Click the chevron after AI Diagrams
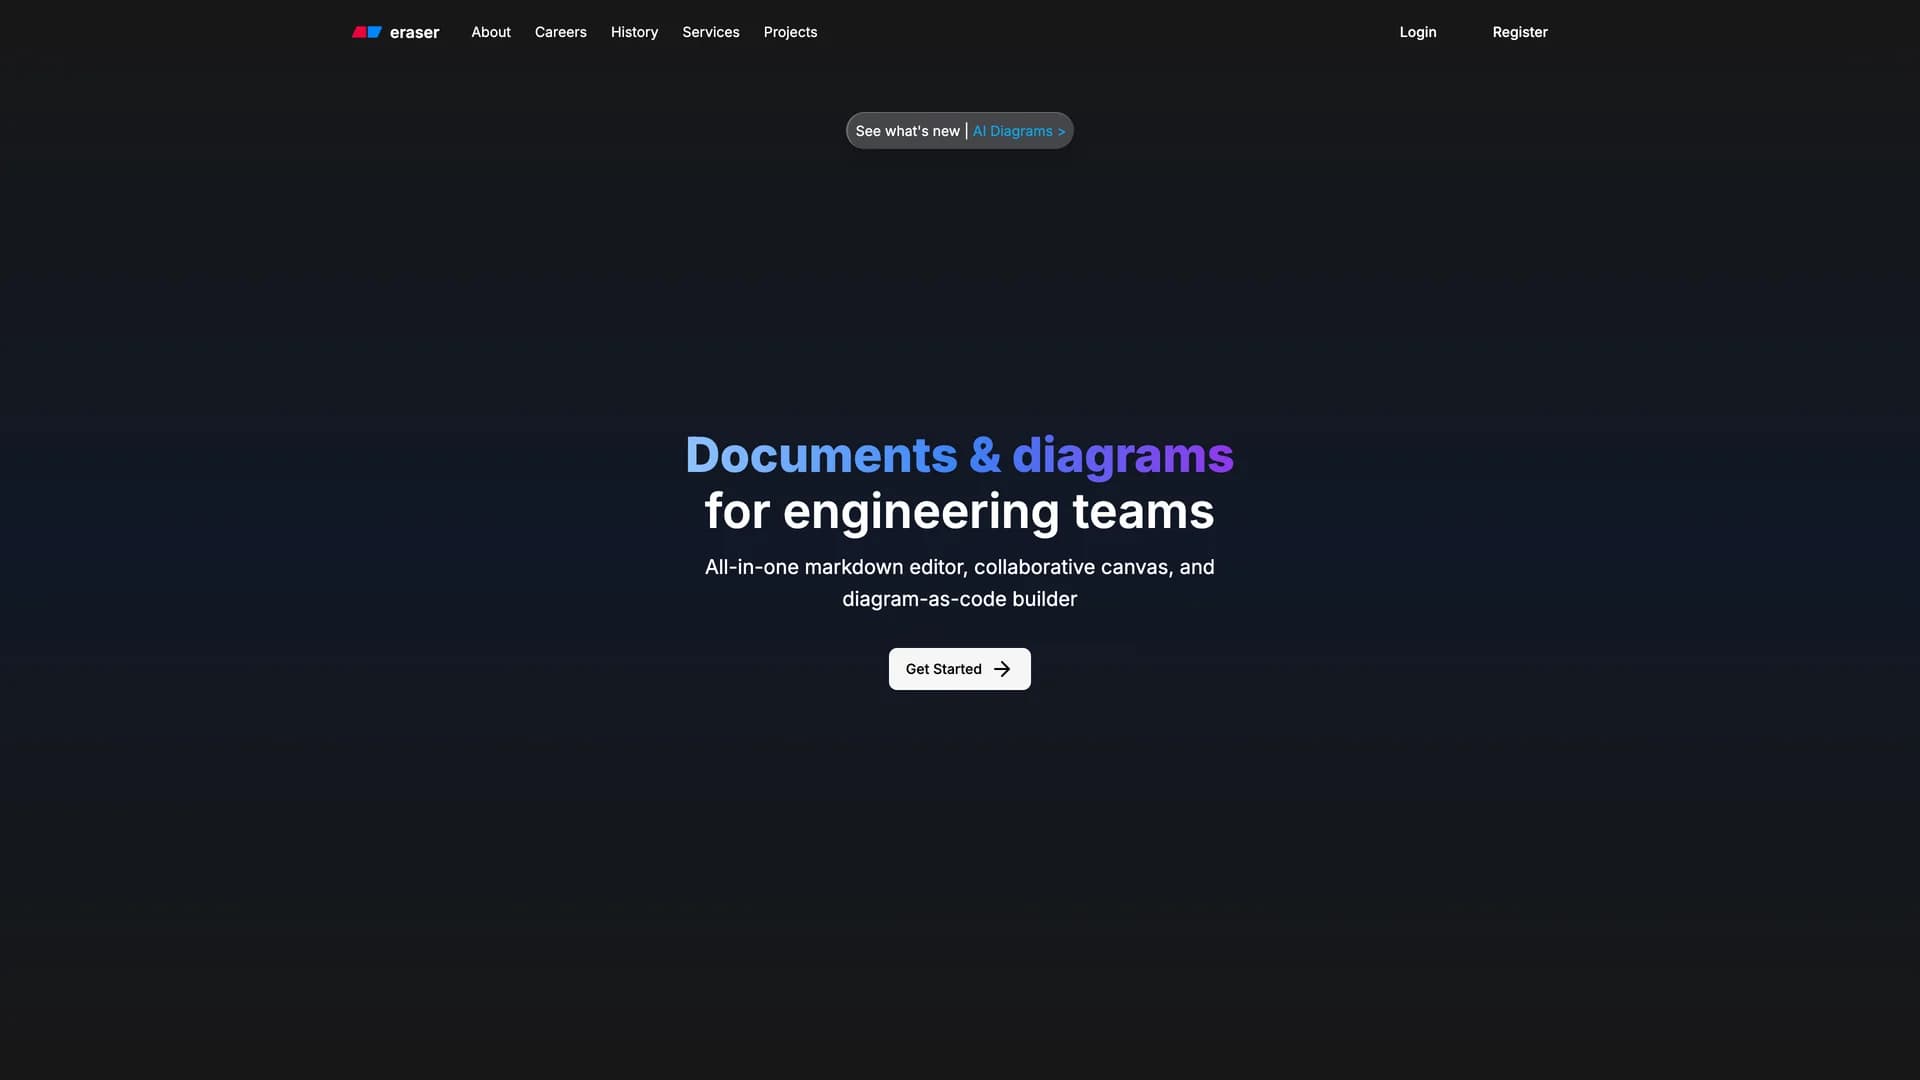Viewport: 1920px width, 1080px height. pos(1062,132)
